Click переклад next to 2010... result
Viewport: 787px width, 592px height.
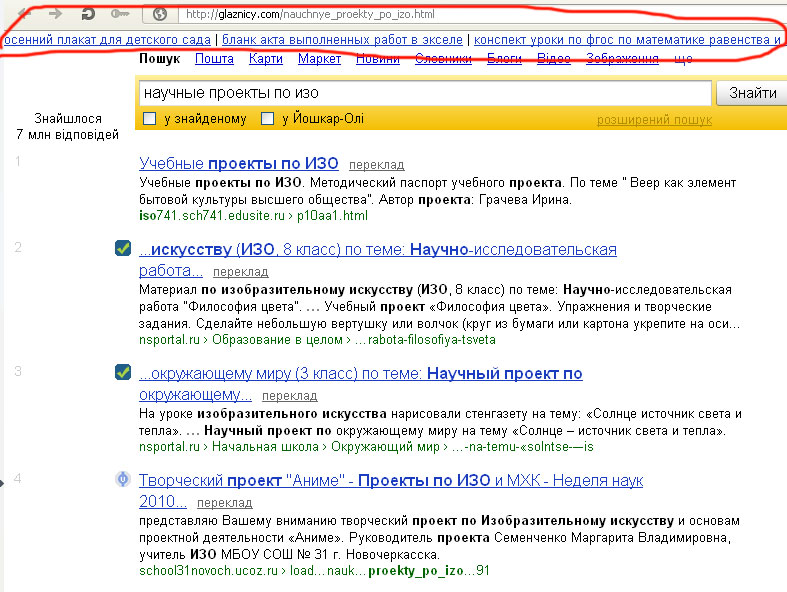(224, 503)
